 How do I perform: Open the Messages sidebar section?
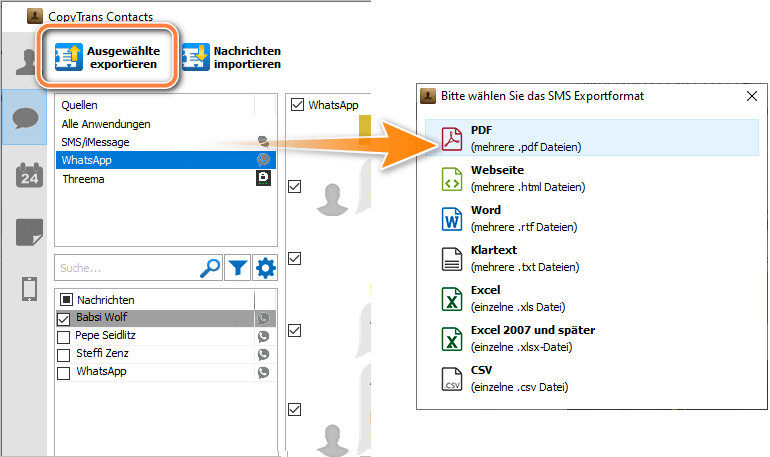[25, 118]
